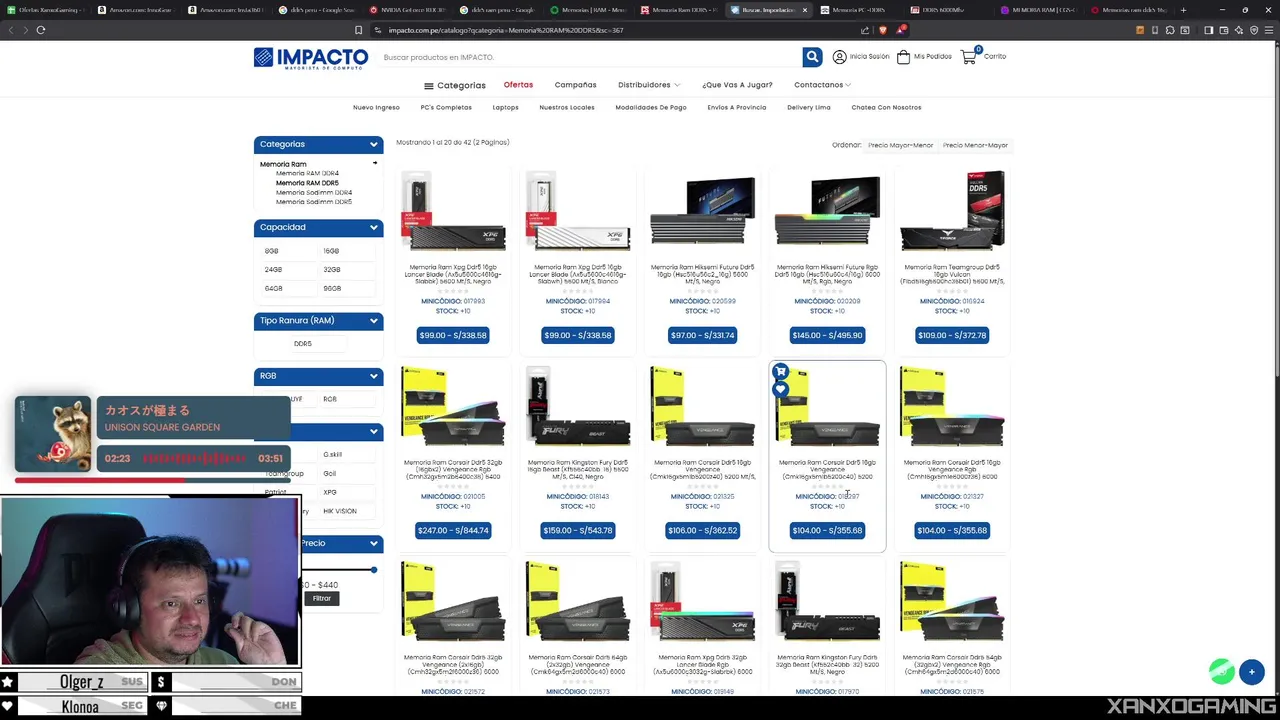Click the IMPACTO logo
This screenshot has width=1280, height=720.
pyautogui.click(x=311, y=58)
